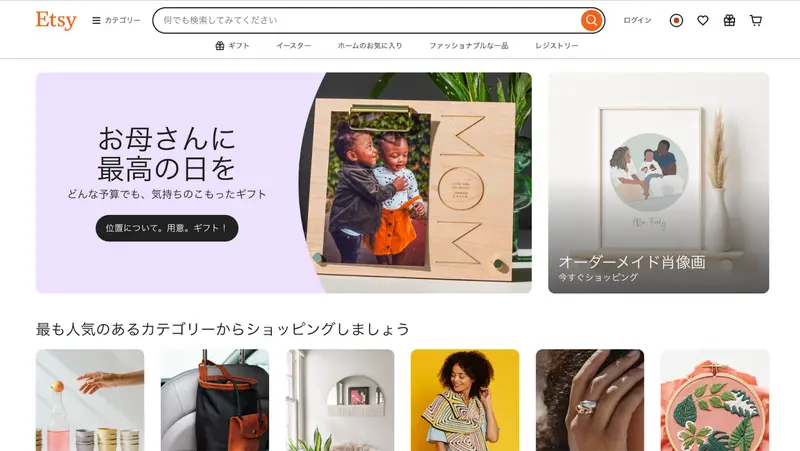The height and width of the screenshot is (451, 800).
Task: Click the Etsy logo
Action: pyautogui.click(x=56, y=20)
